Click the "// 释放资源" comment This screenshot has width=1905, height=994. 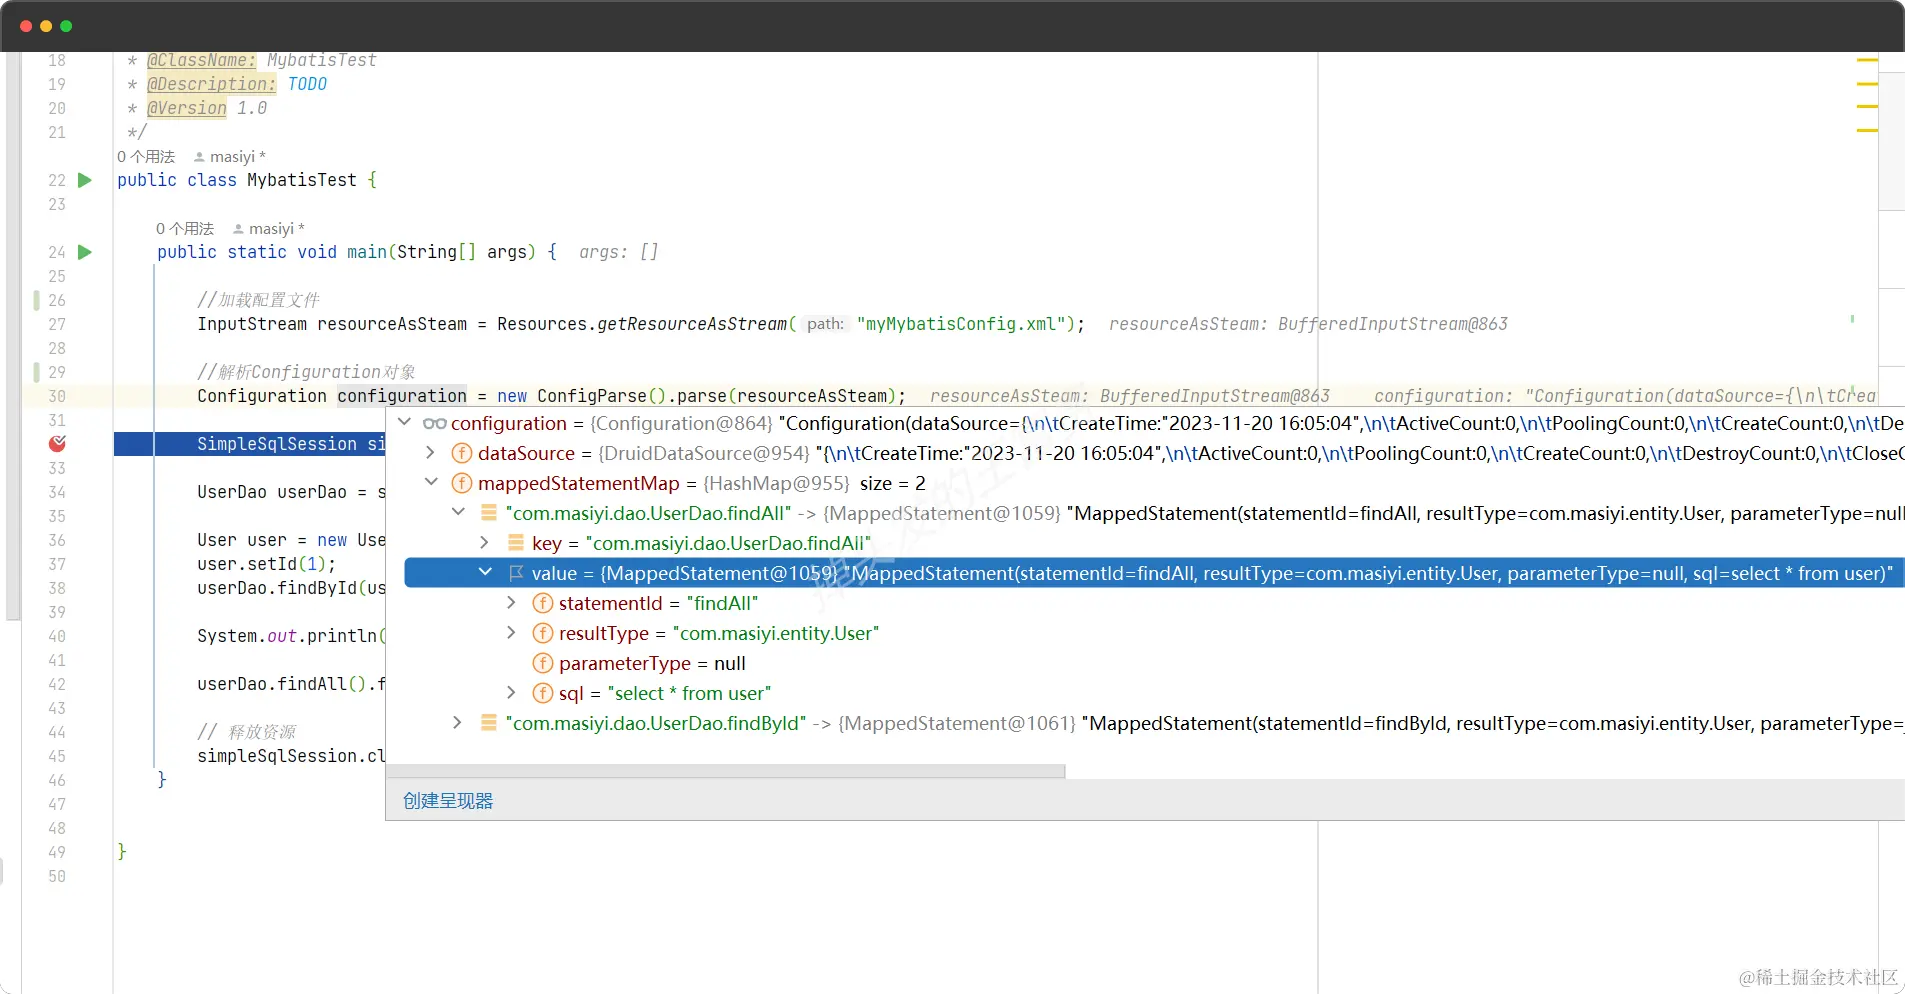pos(247,732)
